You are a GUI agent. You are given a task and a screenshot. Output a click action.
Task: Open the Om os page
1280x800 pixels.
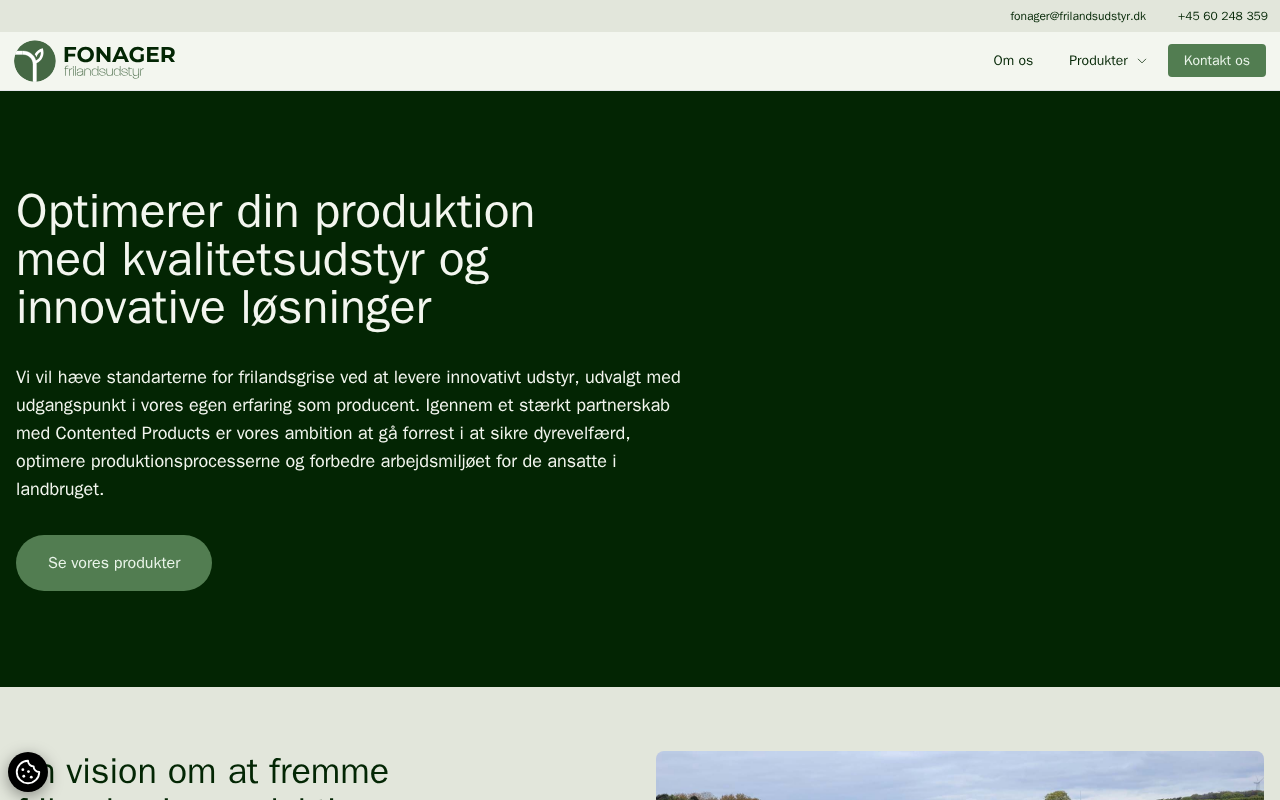click(1013, 61)
